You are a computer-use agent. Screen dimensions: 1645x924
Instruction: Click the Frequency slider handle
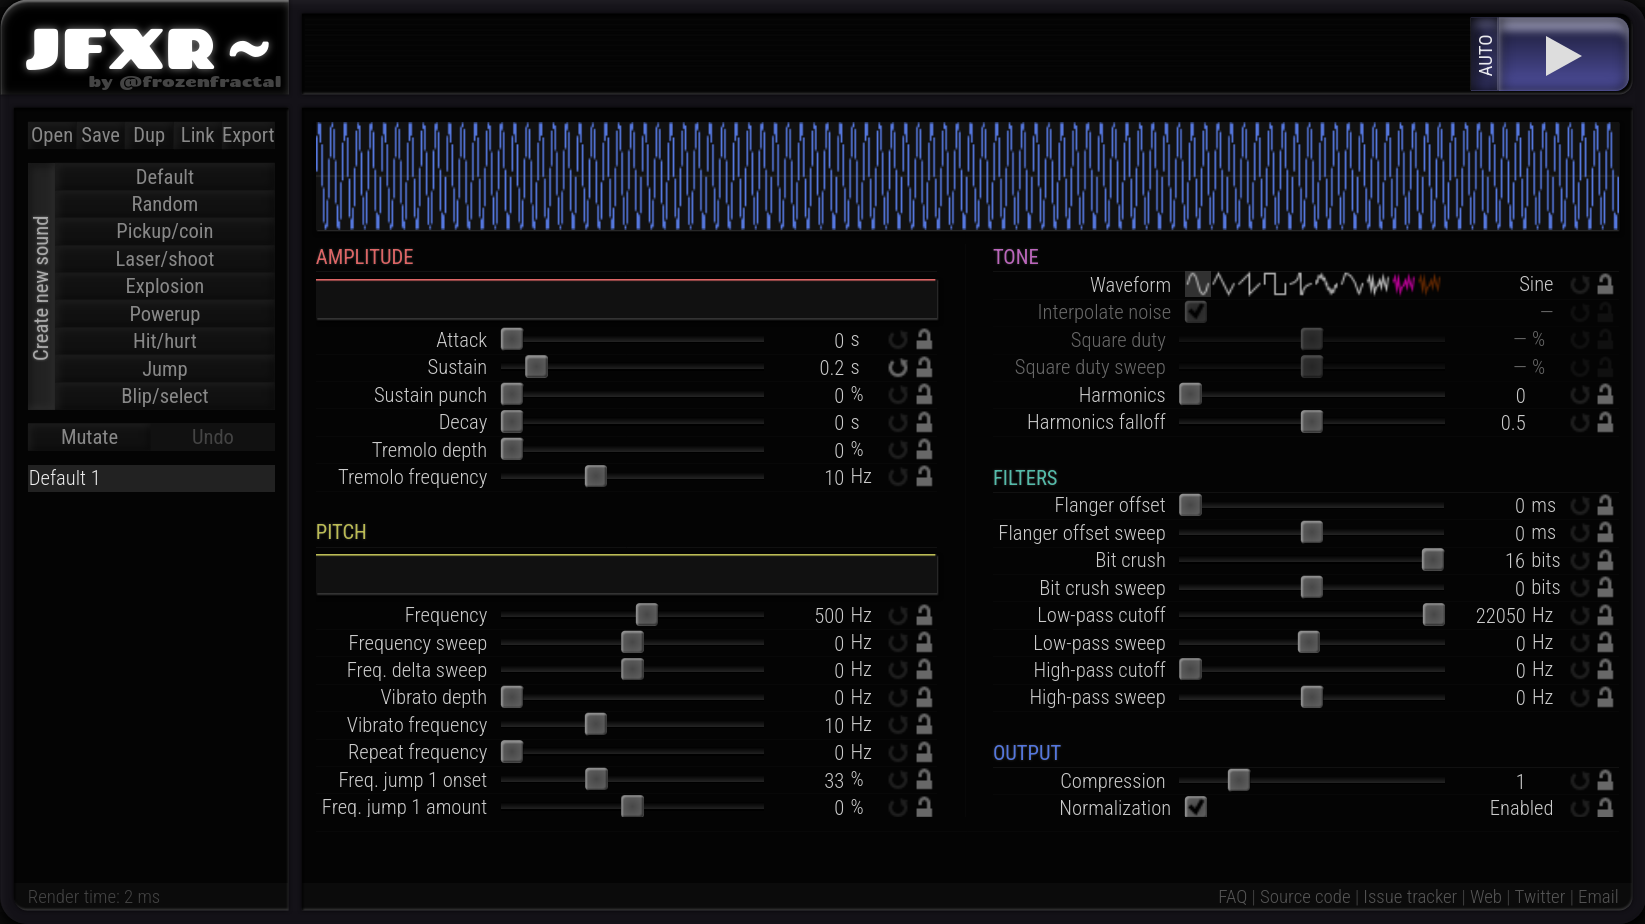click(647, 614)
